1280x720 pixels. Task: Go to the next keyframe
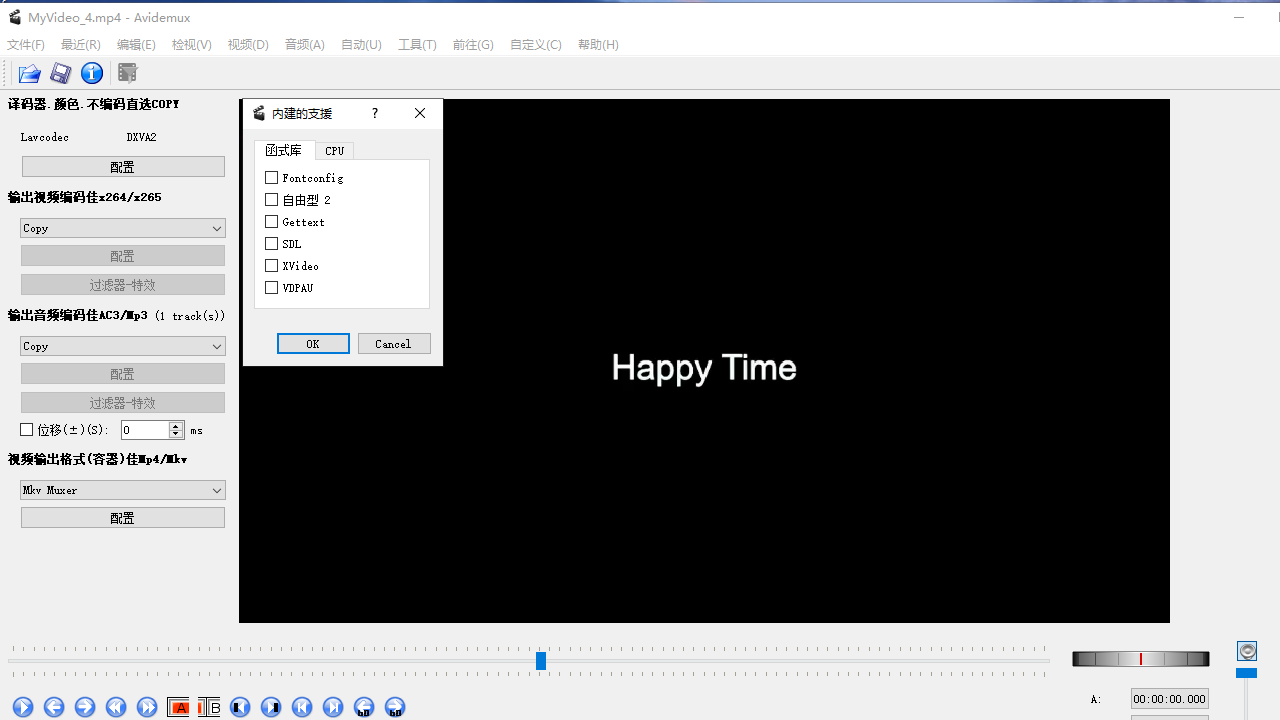click(x=147, y=707)
